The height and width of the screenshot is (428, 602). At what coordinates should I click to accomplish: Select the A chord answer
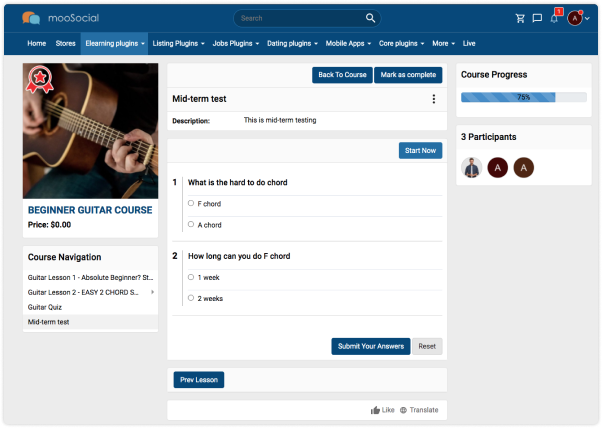coord(191,224)
